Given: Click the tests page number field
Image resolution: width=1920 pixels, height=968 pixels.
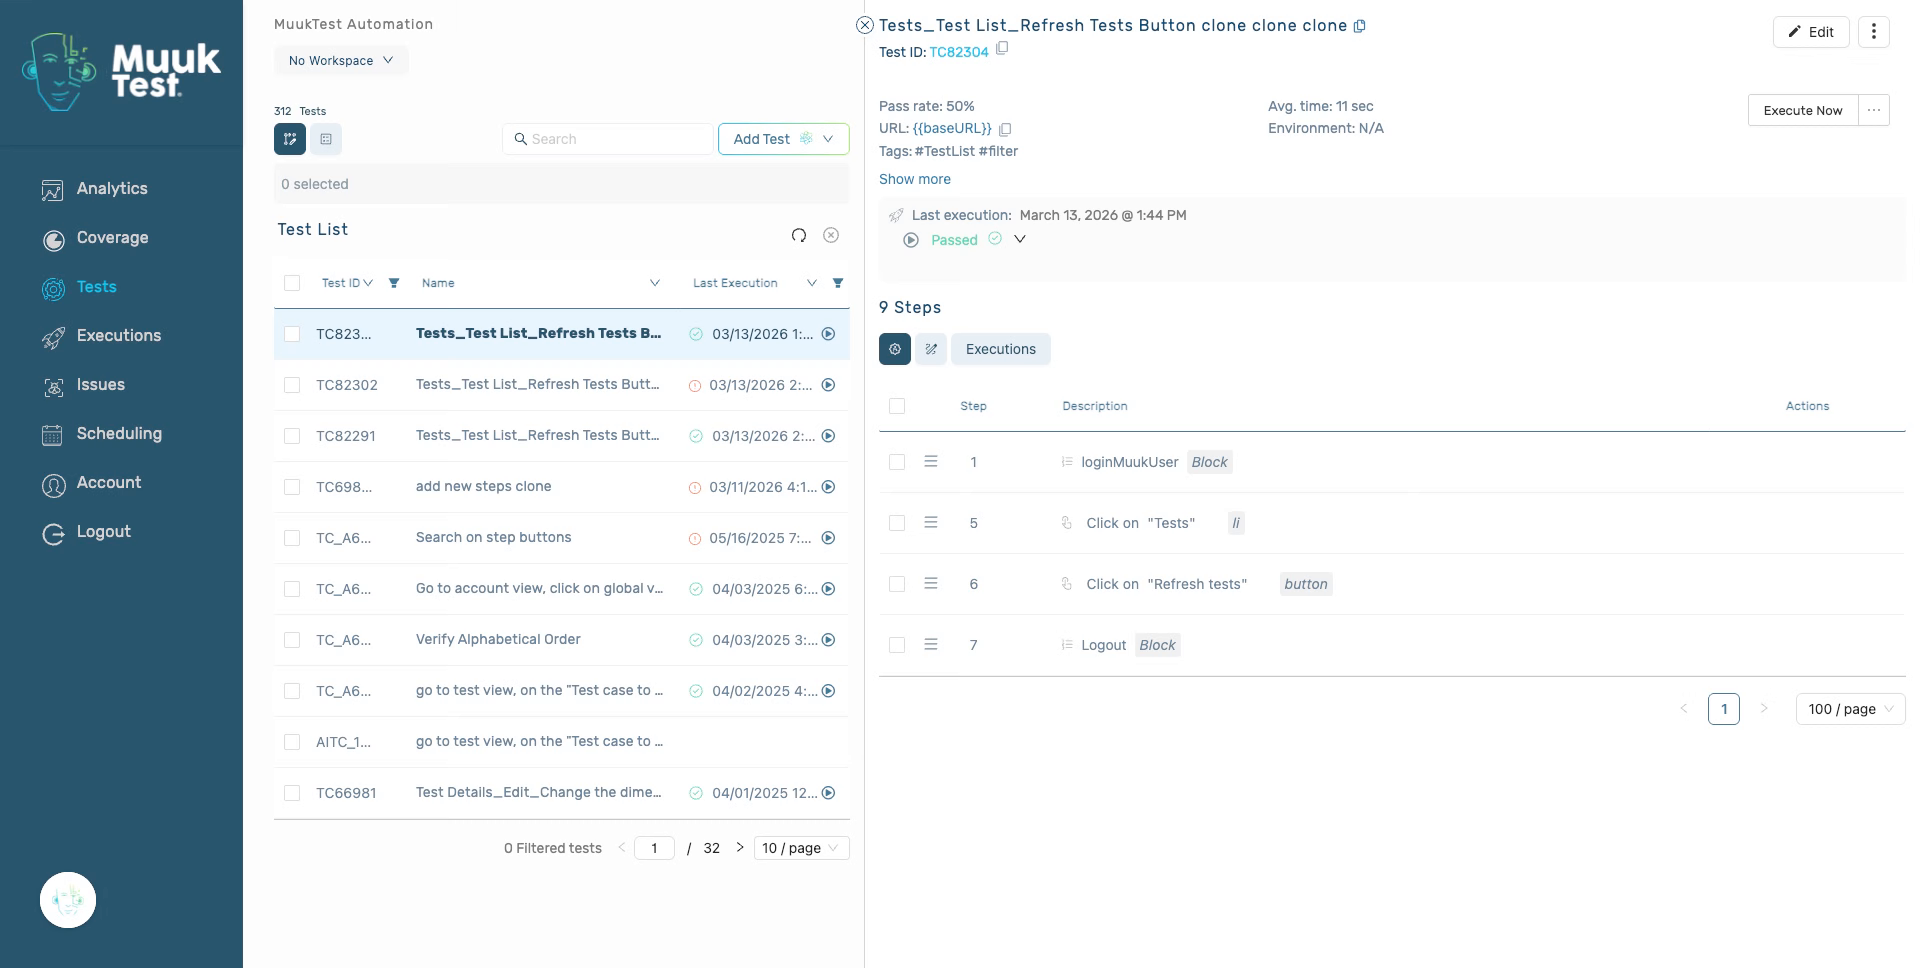Looking at the screenshot, I should point(654,848).
